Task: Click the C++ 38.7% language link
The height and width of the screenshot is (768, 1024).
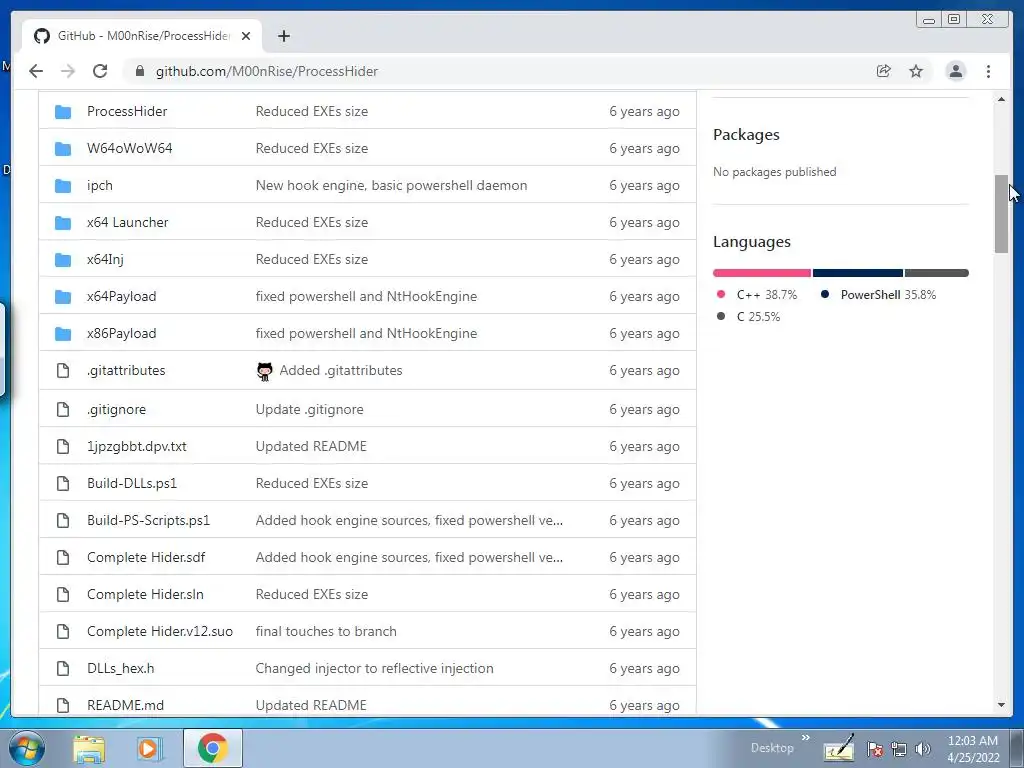Action: [x=757, y=295]
